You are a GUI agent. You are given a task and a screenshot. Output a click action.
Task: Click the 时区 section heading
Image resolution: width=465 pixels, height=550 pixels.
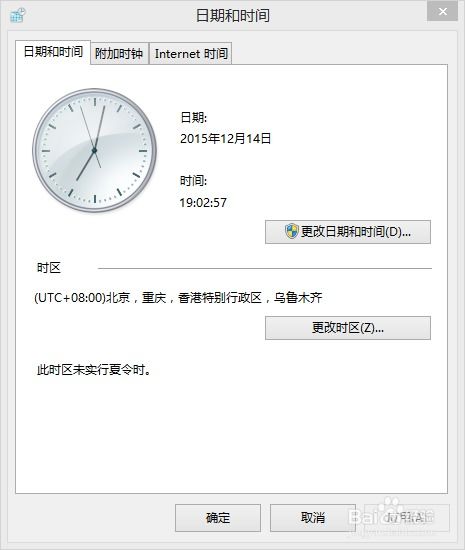pyautogui.click(x=49, y=268)
